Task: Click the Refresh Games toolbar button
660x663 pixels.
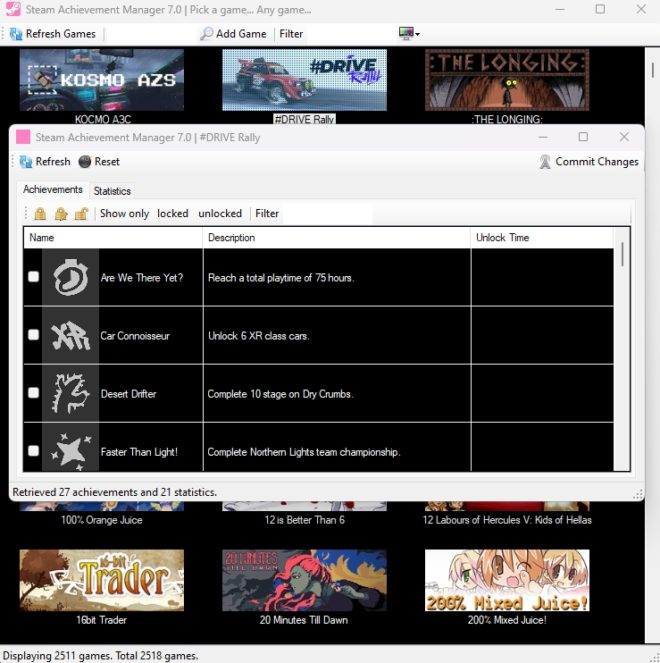Action: click(x=52, y=34)
